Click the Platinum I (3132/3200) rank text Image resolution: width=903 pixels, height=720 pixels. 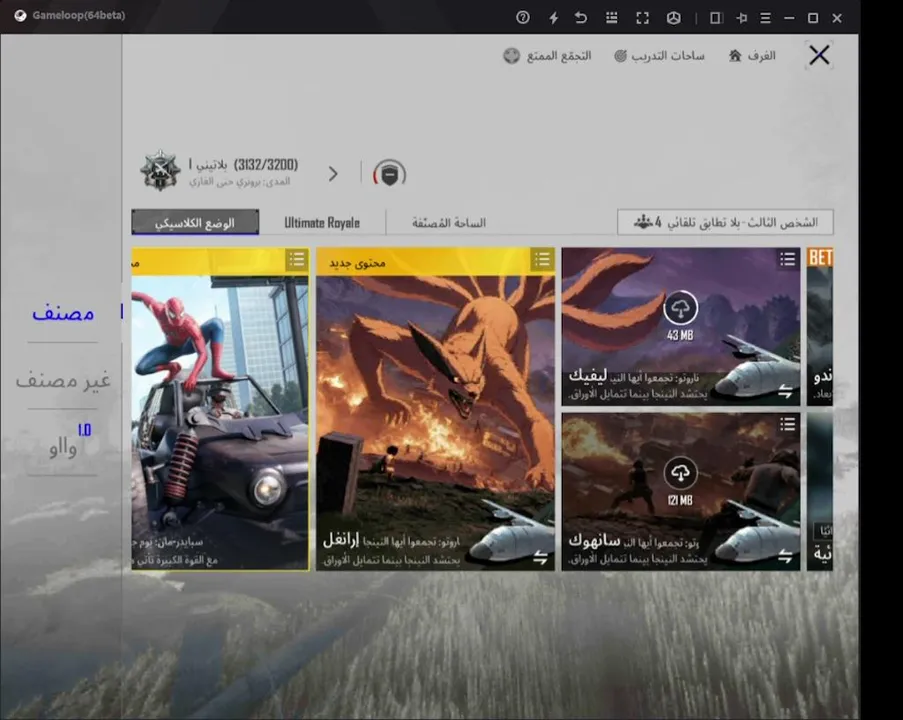(x=244, y=165)
